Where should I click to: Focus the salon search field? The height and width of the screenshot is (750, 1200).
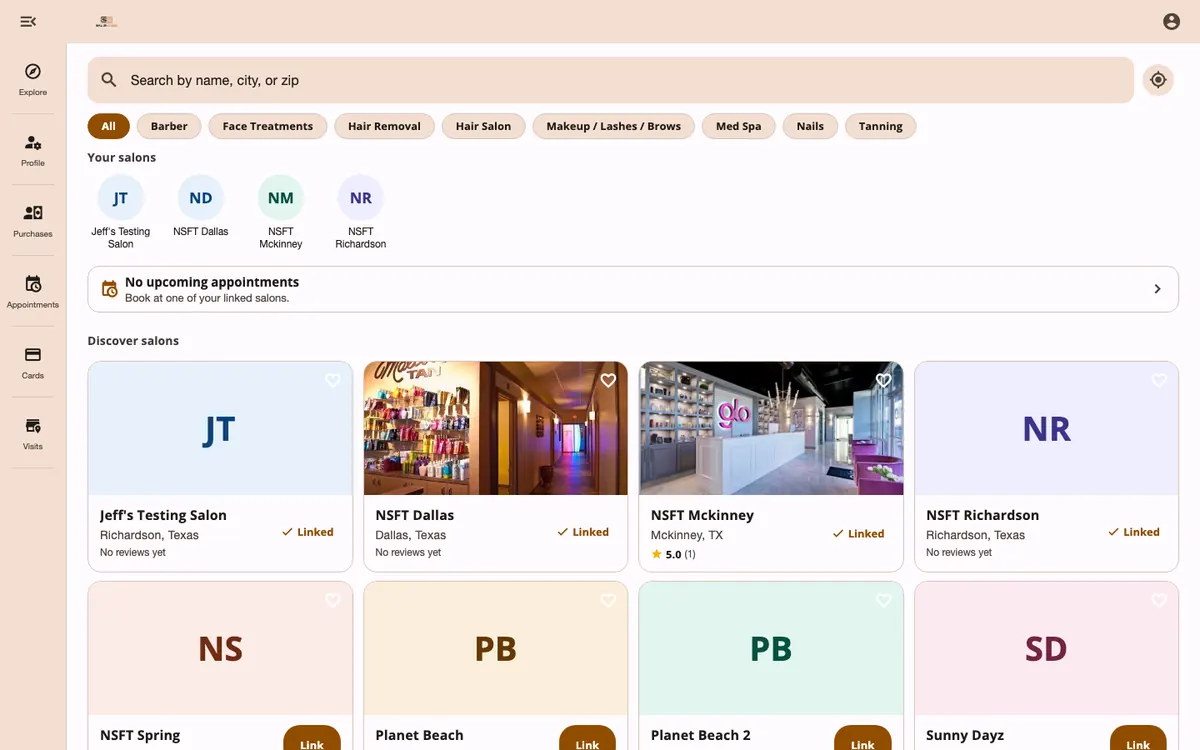point(610,80)
